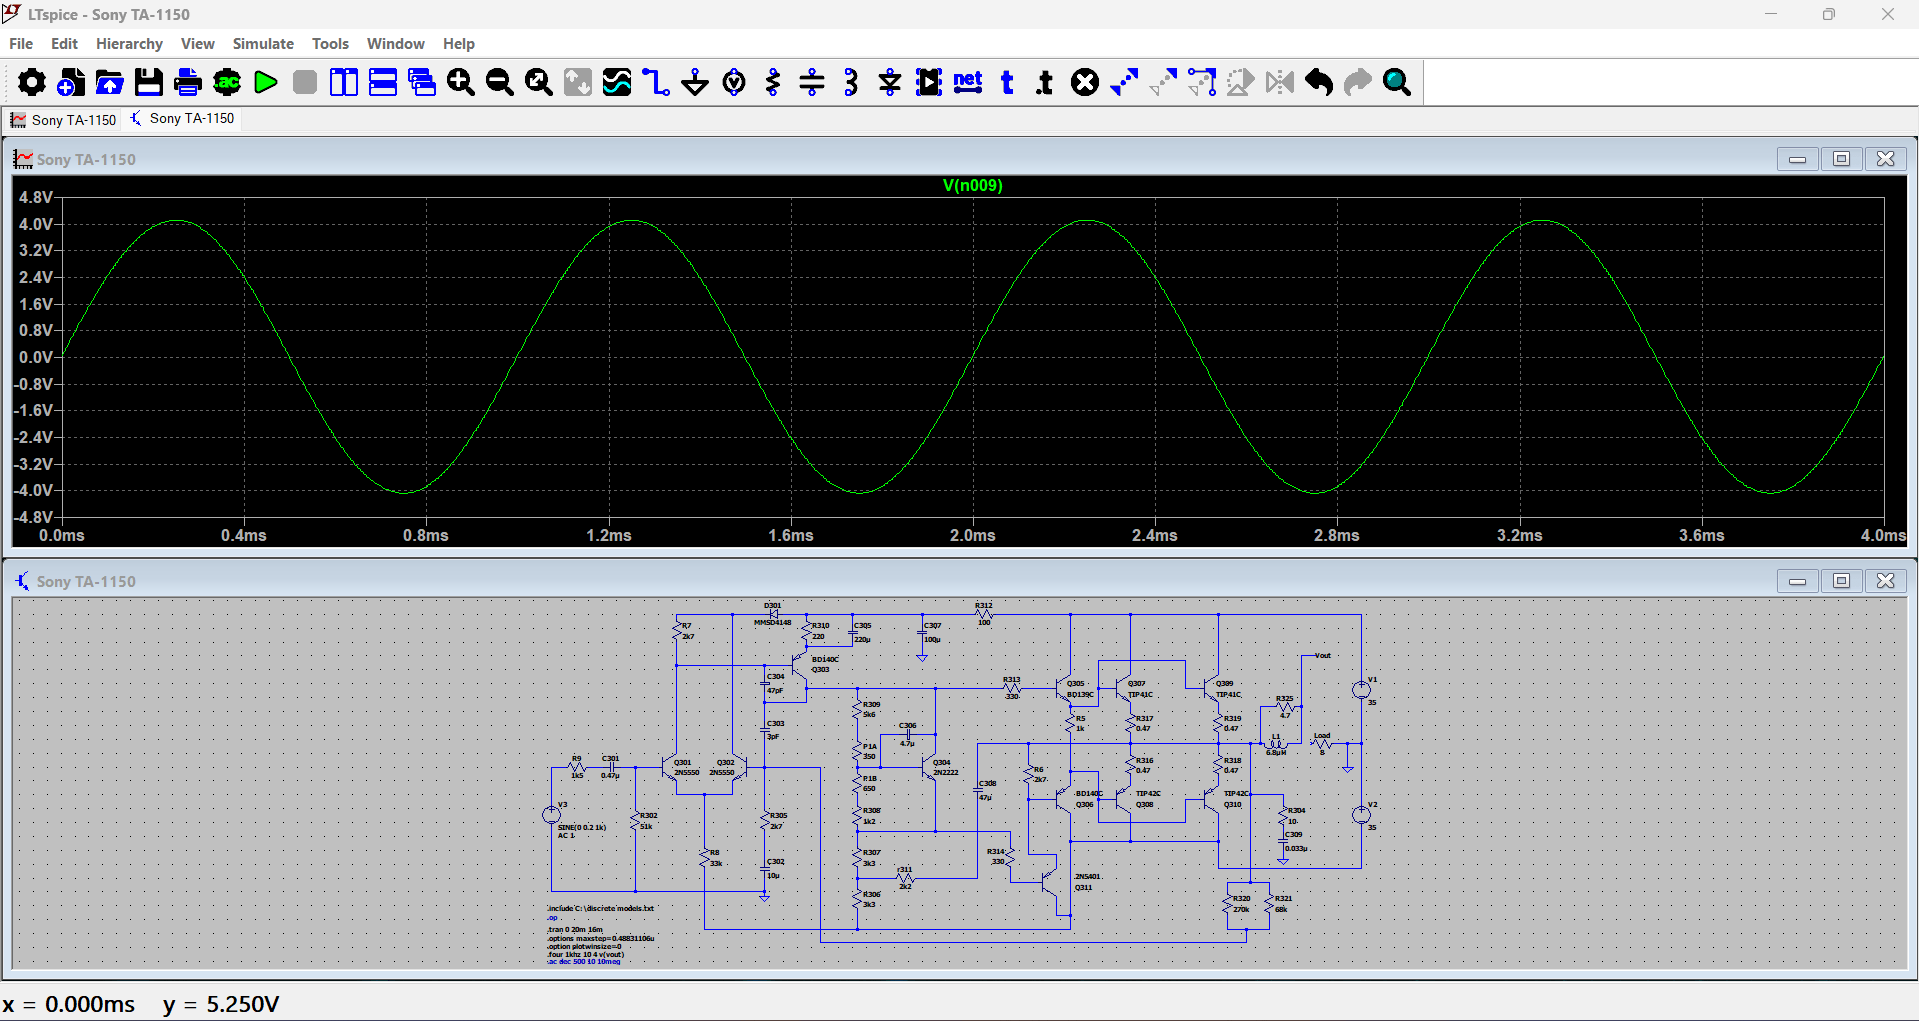Open Configure Analysis (.ac) icon
This screenshot has width=1919, height=1021.
coord(227,82)
